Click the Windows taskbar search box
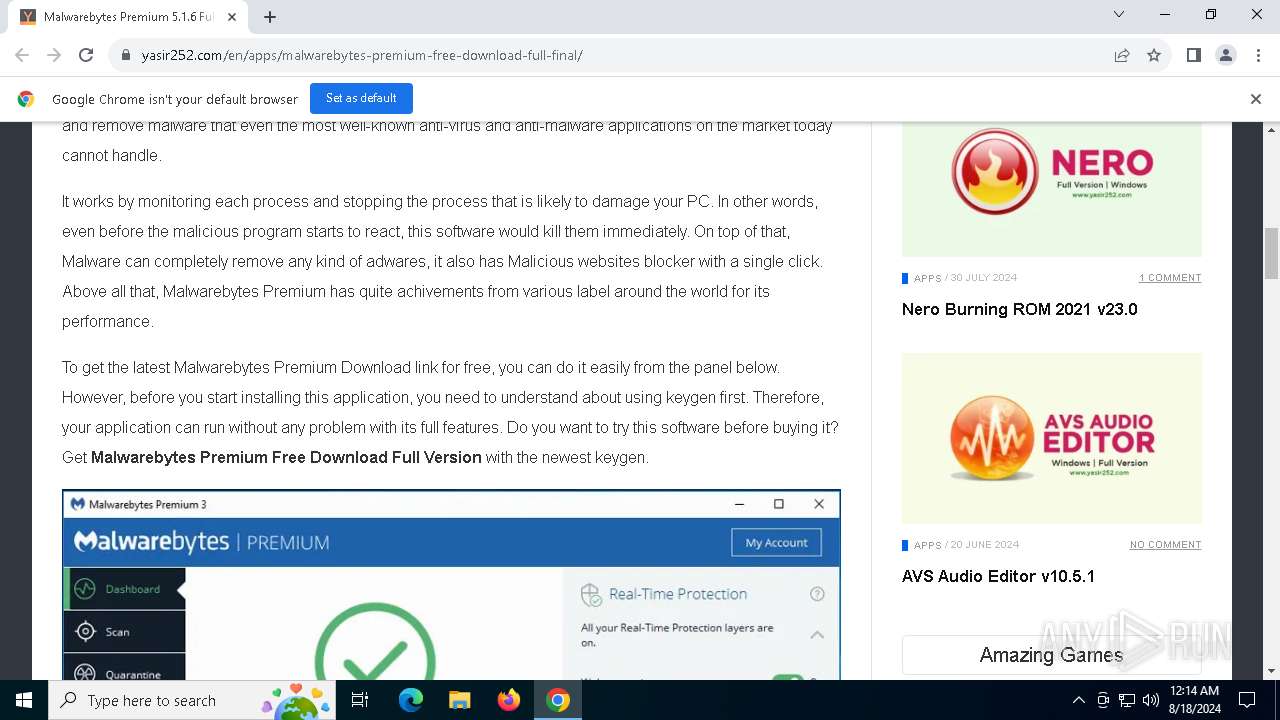1280x720 pixels. (x=193, y=700)
